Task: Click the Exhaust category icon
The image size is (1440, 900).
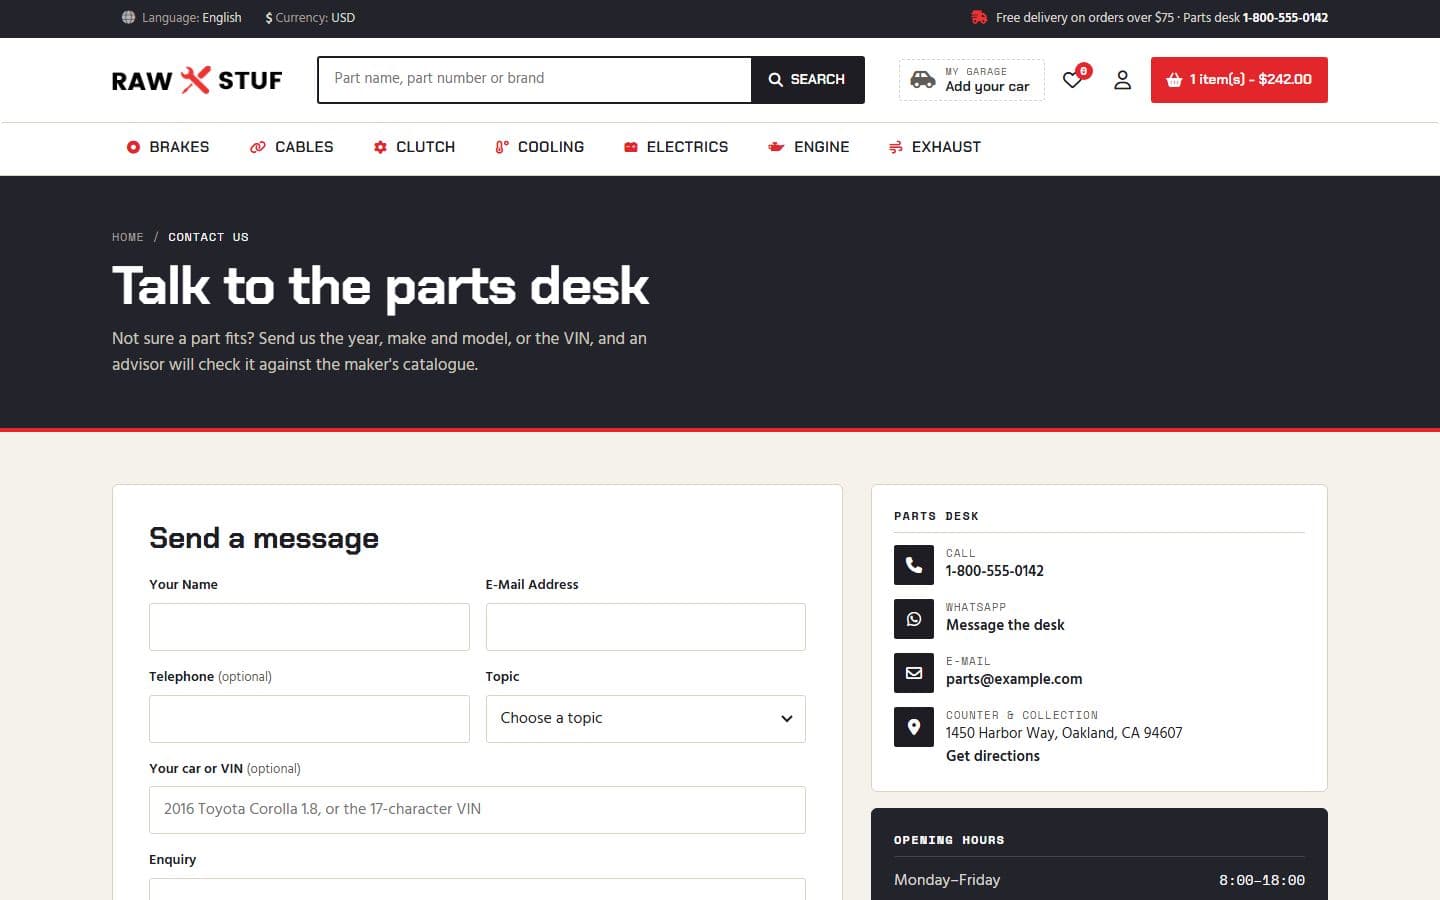Action: [x=895, y=147]
